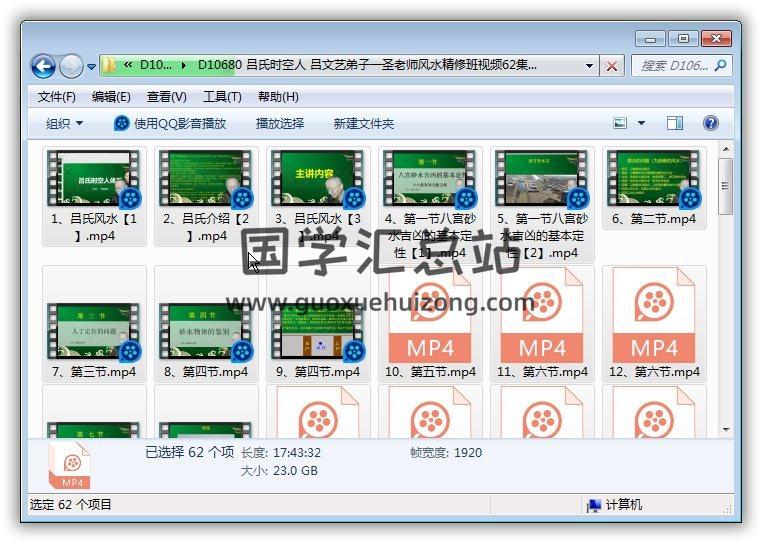Select the 9、第四节.mp4 video thumbnail
The width and height of the screenshot is (762, 543).
pos(318,332)
